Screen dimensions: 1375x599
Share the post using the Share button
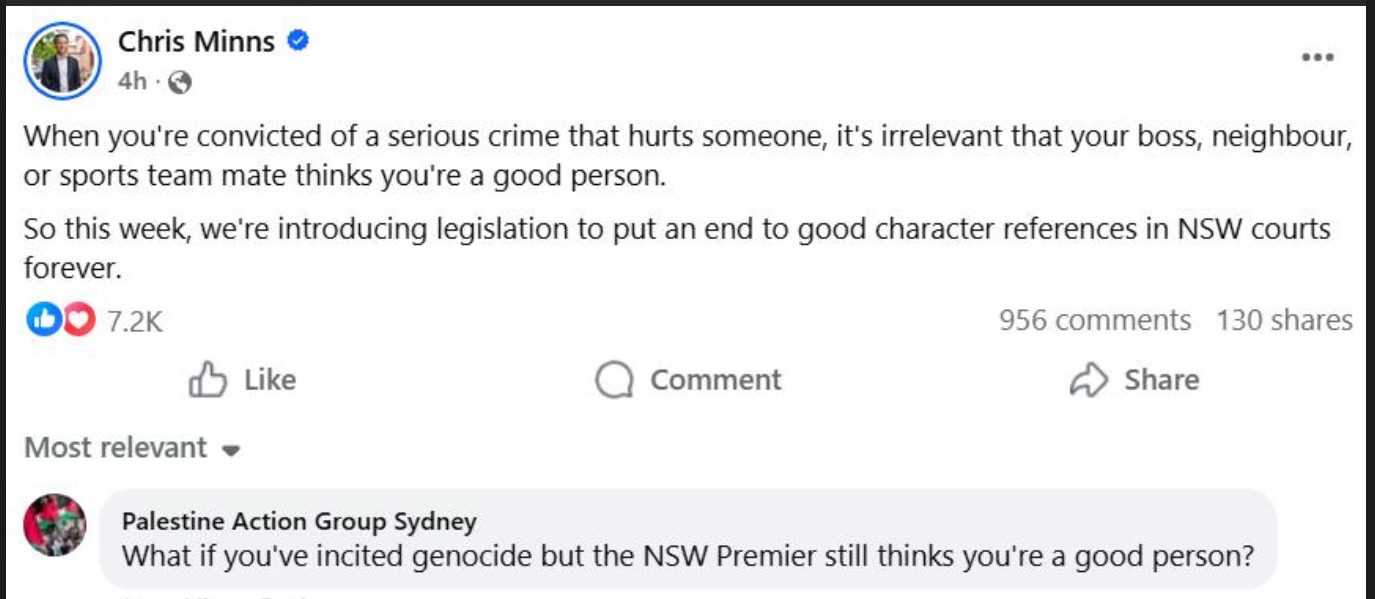(1134, 380)
